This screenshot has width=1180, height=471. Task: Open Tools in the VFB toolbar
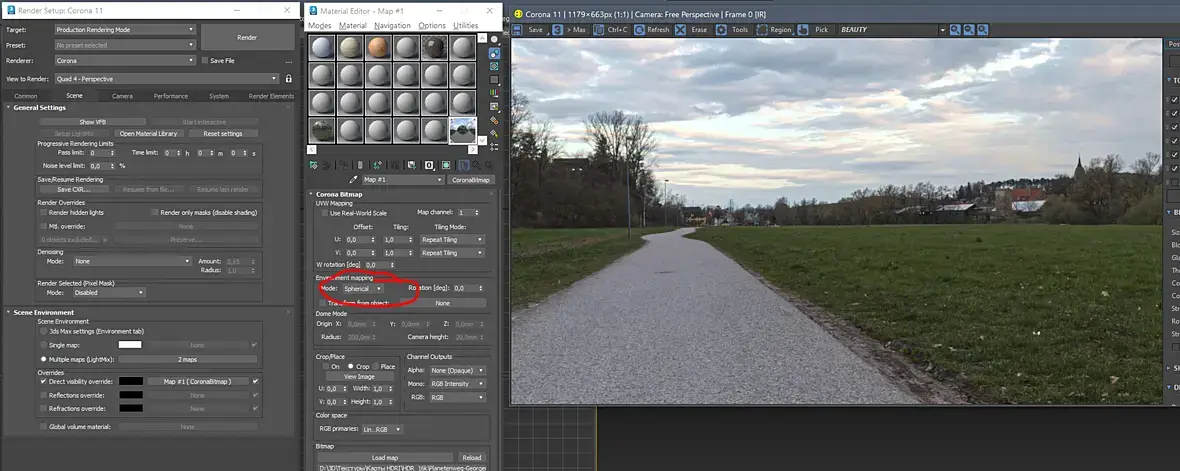pyautogui.click(x=732, y=29)
